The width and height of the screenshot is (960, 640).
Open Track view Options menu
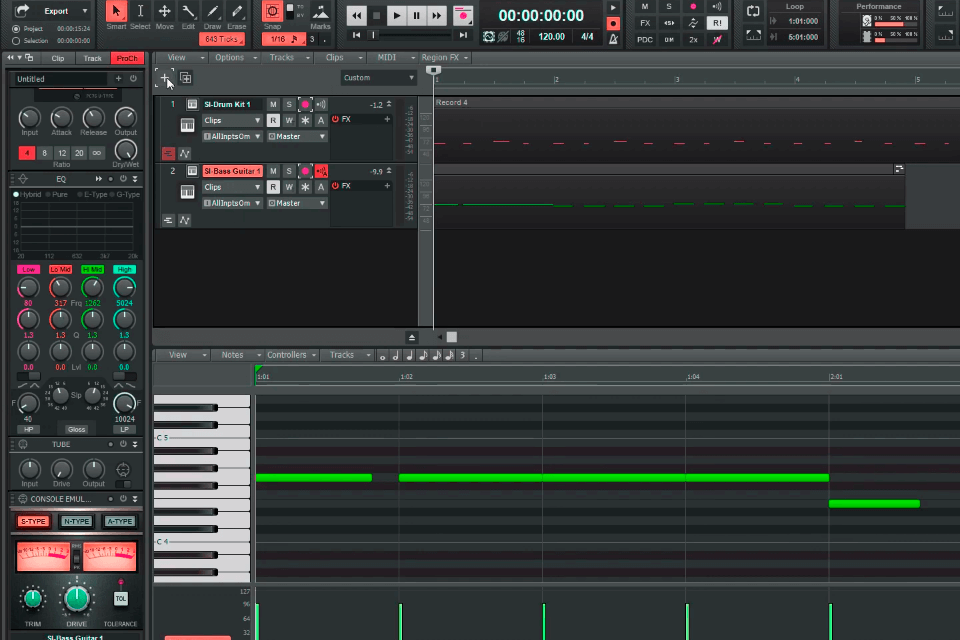pyautogui.click(x=236, y=58)
